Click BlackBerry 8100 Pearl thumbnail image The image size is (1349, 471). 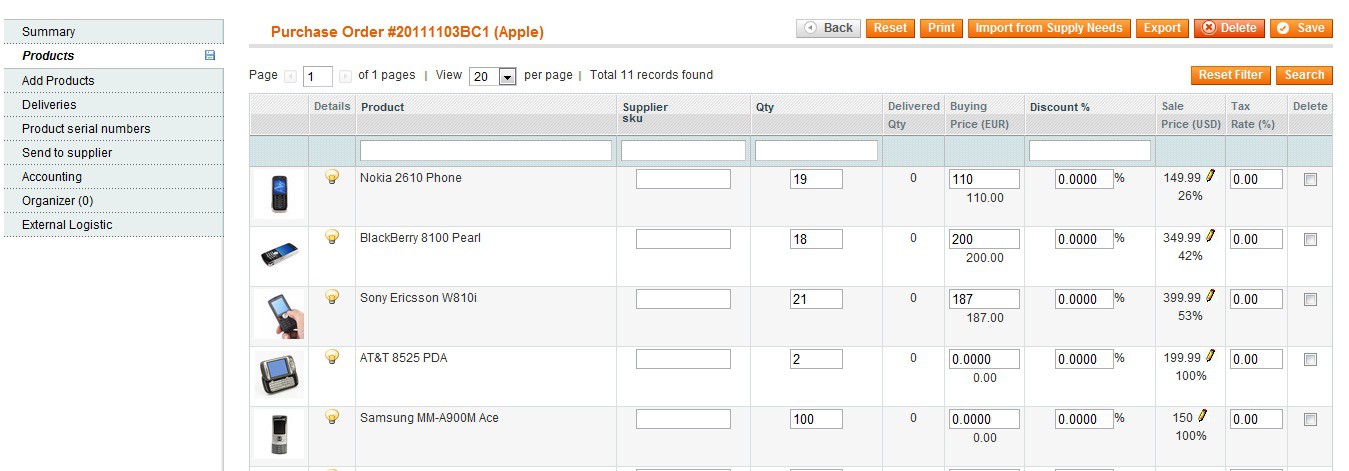click(x=279, y=255)
